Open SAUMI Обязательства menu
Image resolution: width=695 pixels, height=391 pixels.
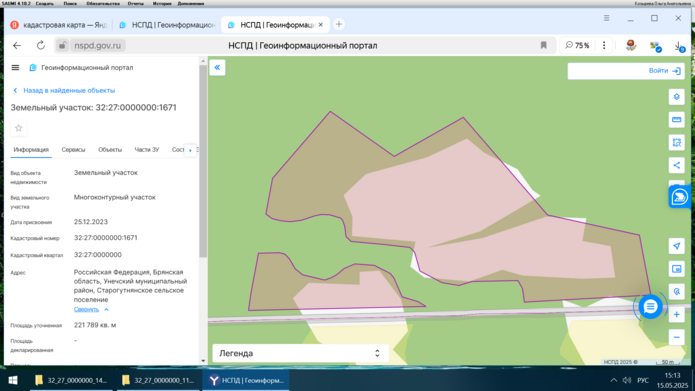pyautogui.click(x=103, y=4)
